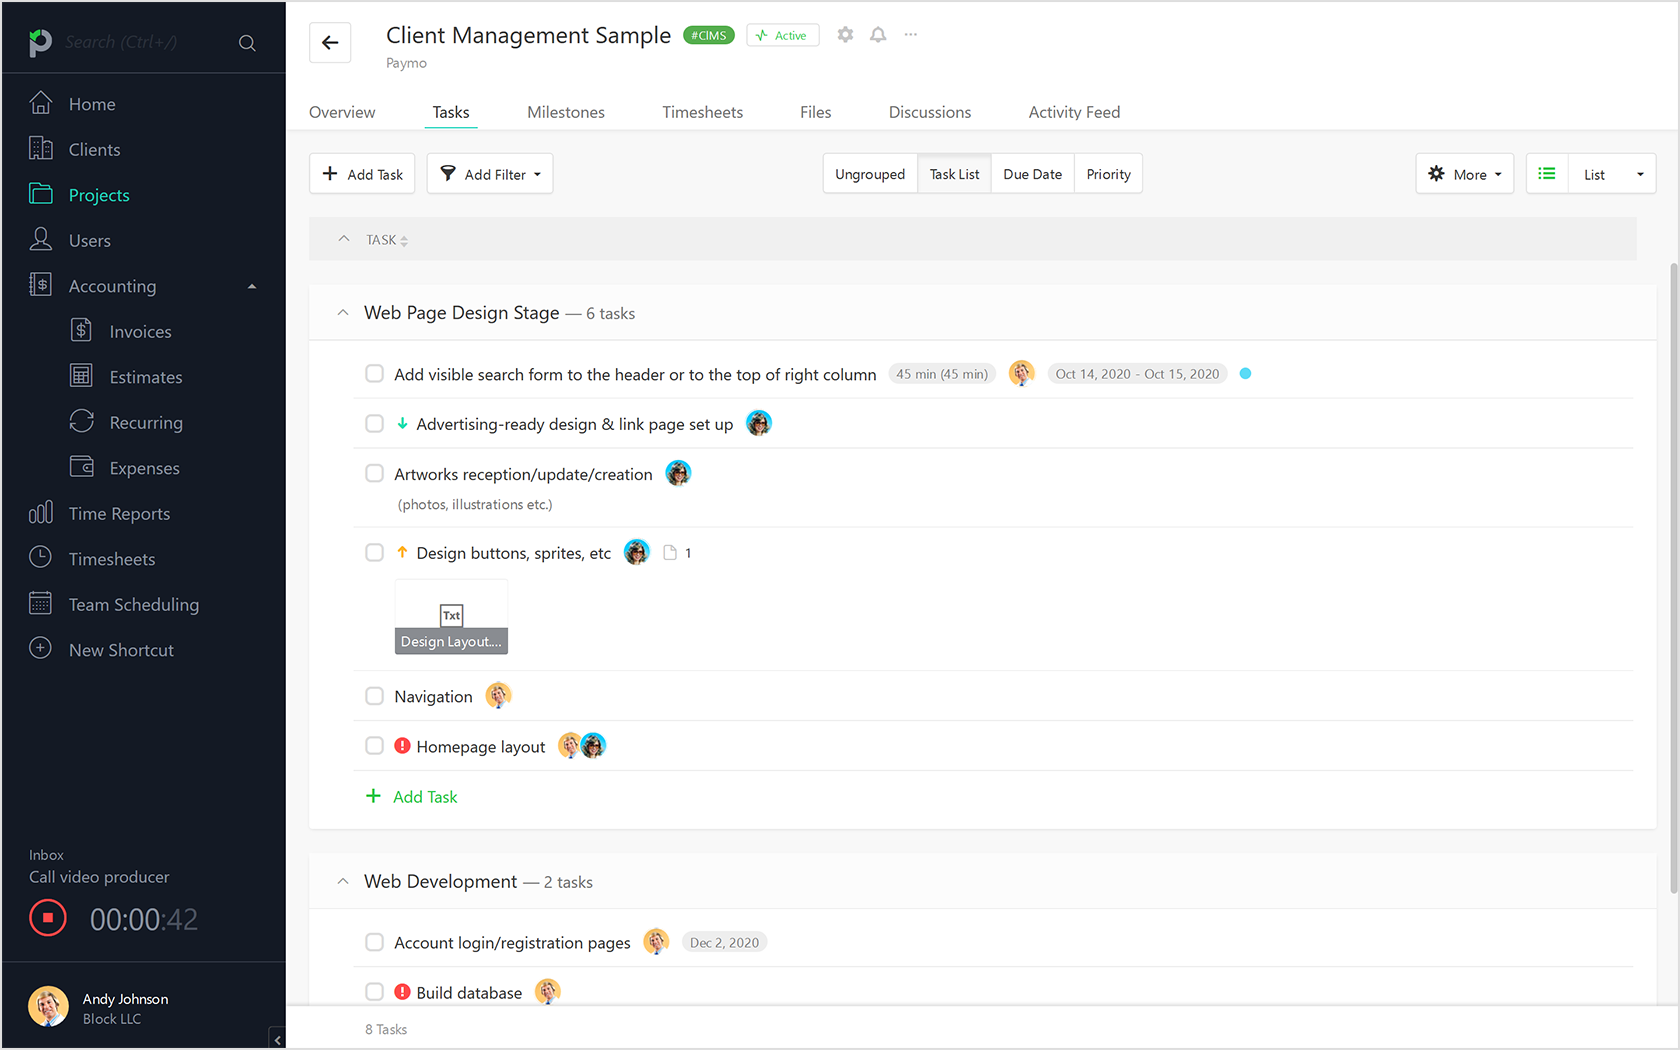Open the Add Filter dropdown
Viewport: 1680px width, 1050px height.
tap(490, 174)
